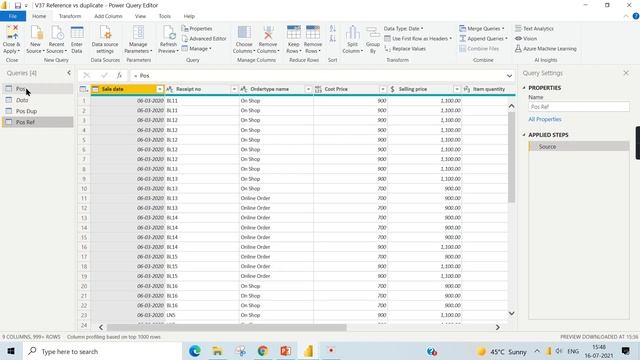Open the All Properties link
The width and height of the screenshot is (640, 360).
coord(545,119)
